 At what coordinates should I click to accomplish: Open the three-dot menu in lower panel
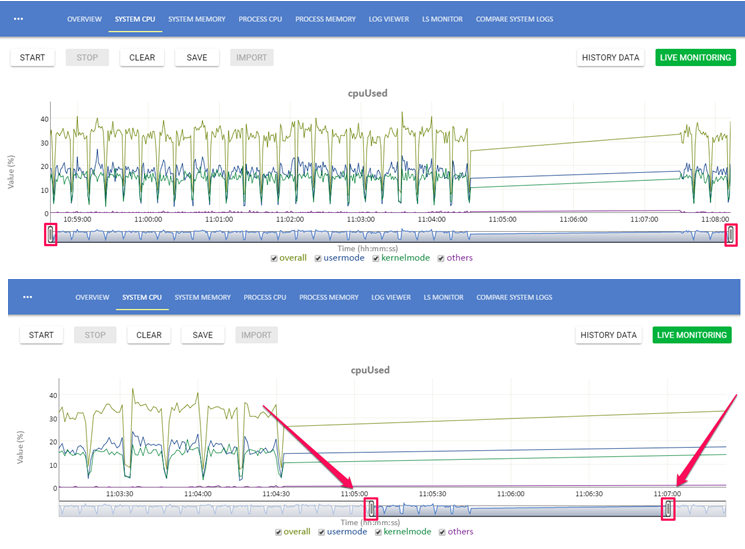point(28,297)
